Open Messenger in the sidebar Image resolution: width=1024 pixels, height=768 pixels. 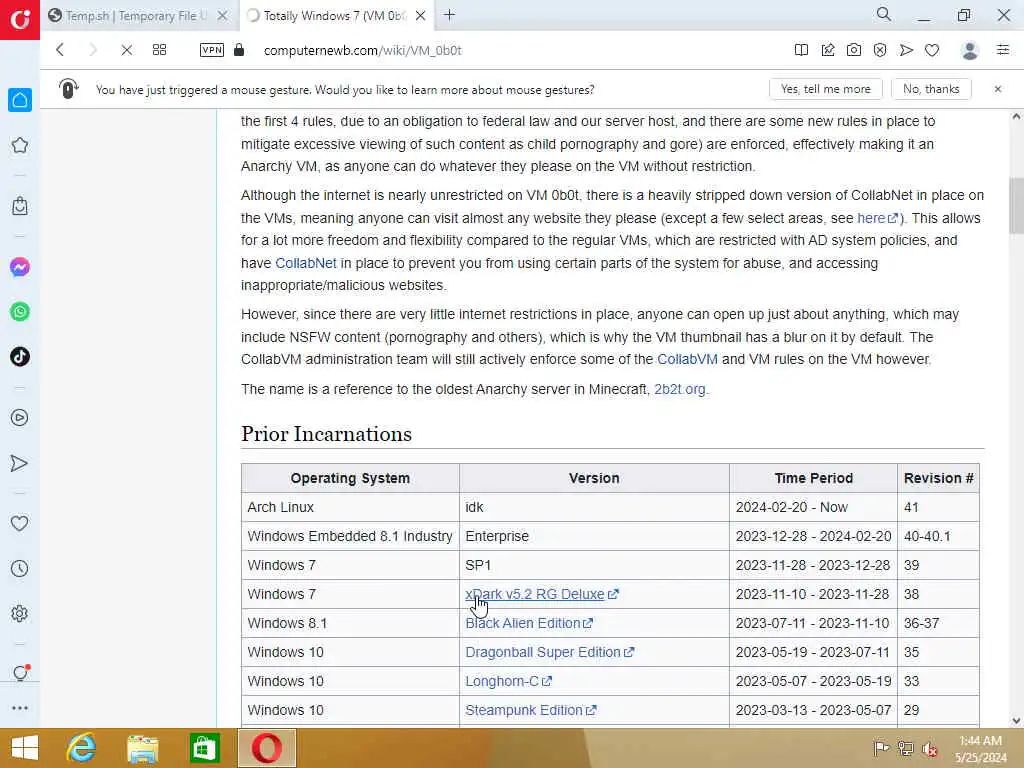click(20, 266)
